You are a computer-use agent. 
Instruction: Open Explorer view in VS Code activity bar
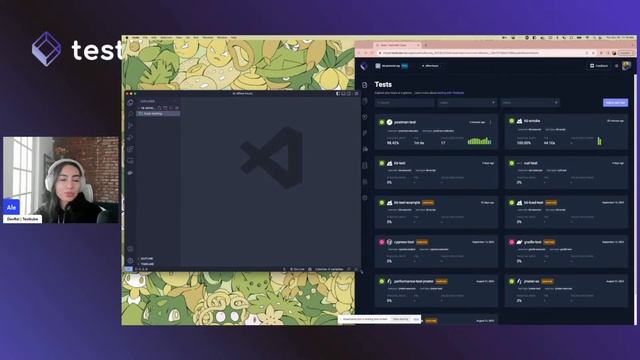(130, 102)
